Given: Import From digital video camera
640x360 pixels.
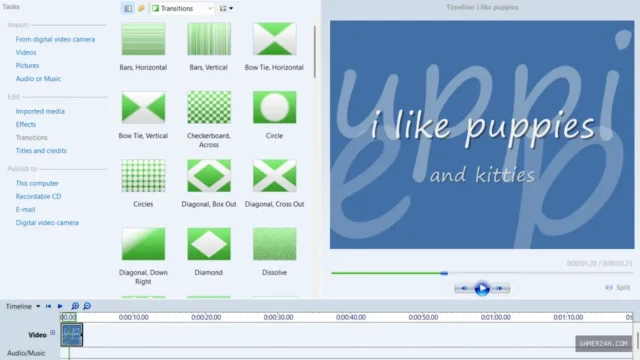Looking at the screenshot, I should (55, 39).
